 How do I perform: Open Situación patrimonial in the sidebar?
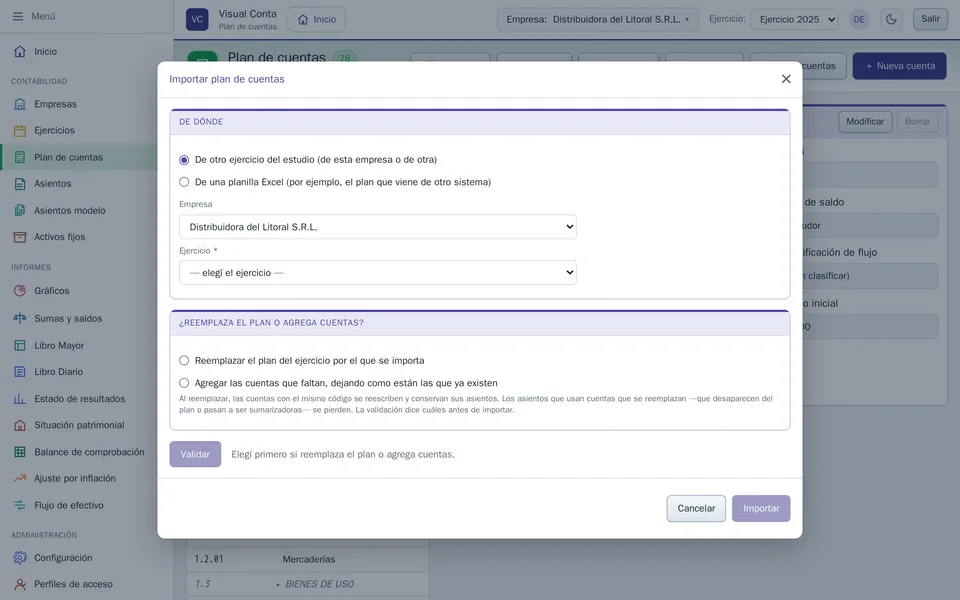click(x=79, y=425)
